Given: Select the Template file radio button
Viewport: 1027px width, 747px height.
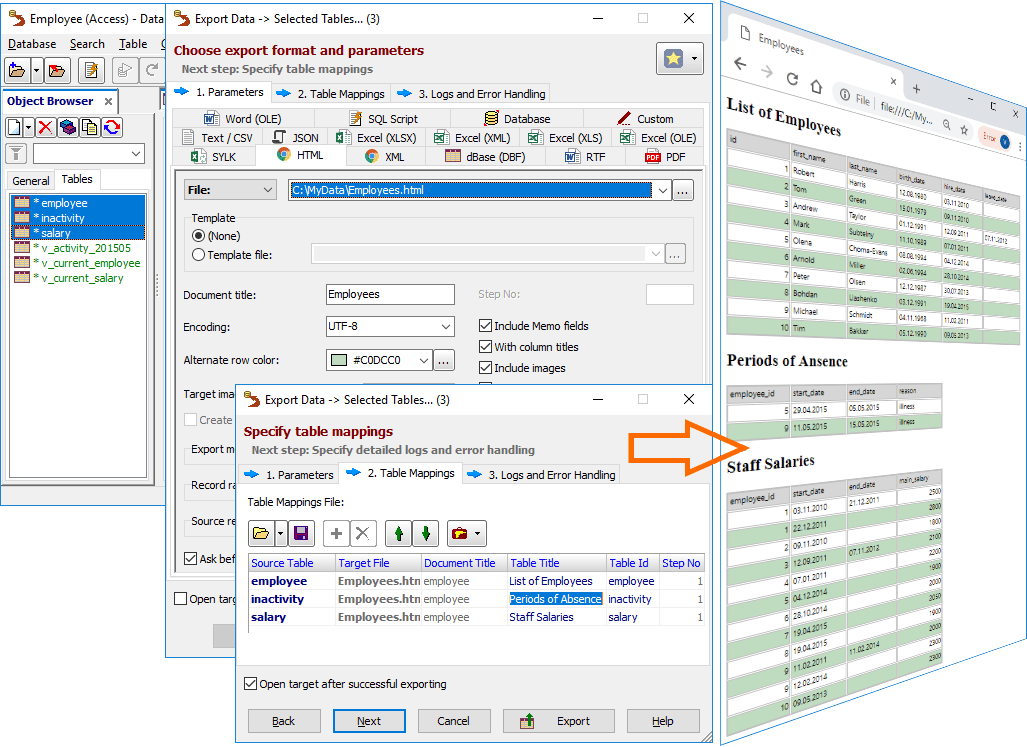Looking at the screenshot, I should tap(198, 255).
